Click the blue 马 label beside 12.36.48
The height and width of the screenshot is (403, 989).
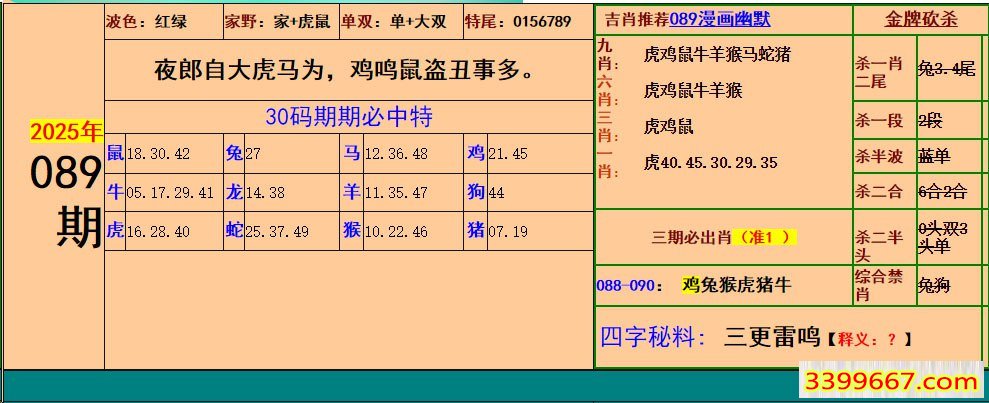coord(352,153)
